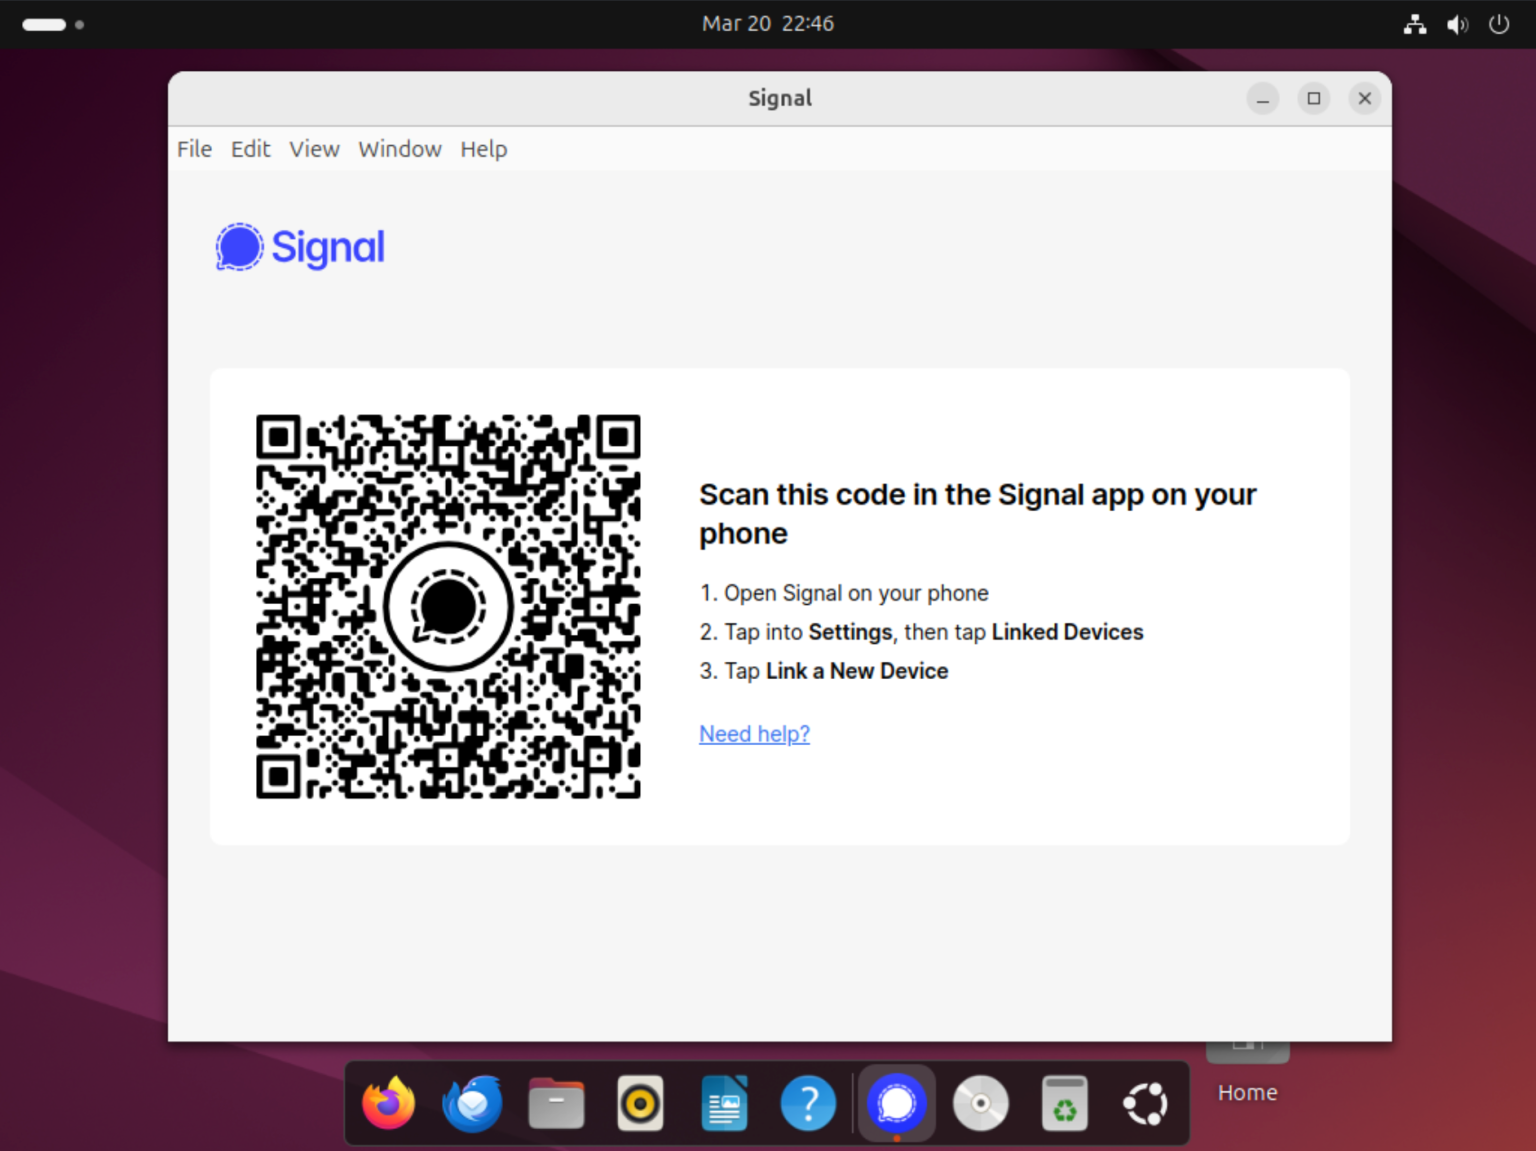The height and width of the screenshot is (1151, 1536).
Task: Click the Need help link
Action: [754, 733]
